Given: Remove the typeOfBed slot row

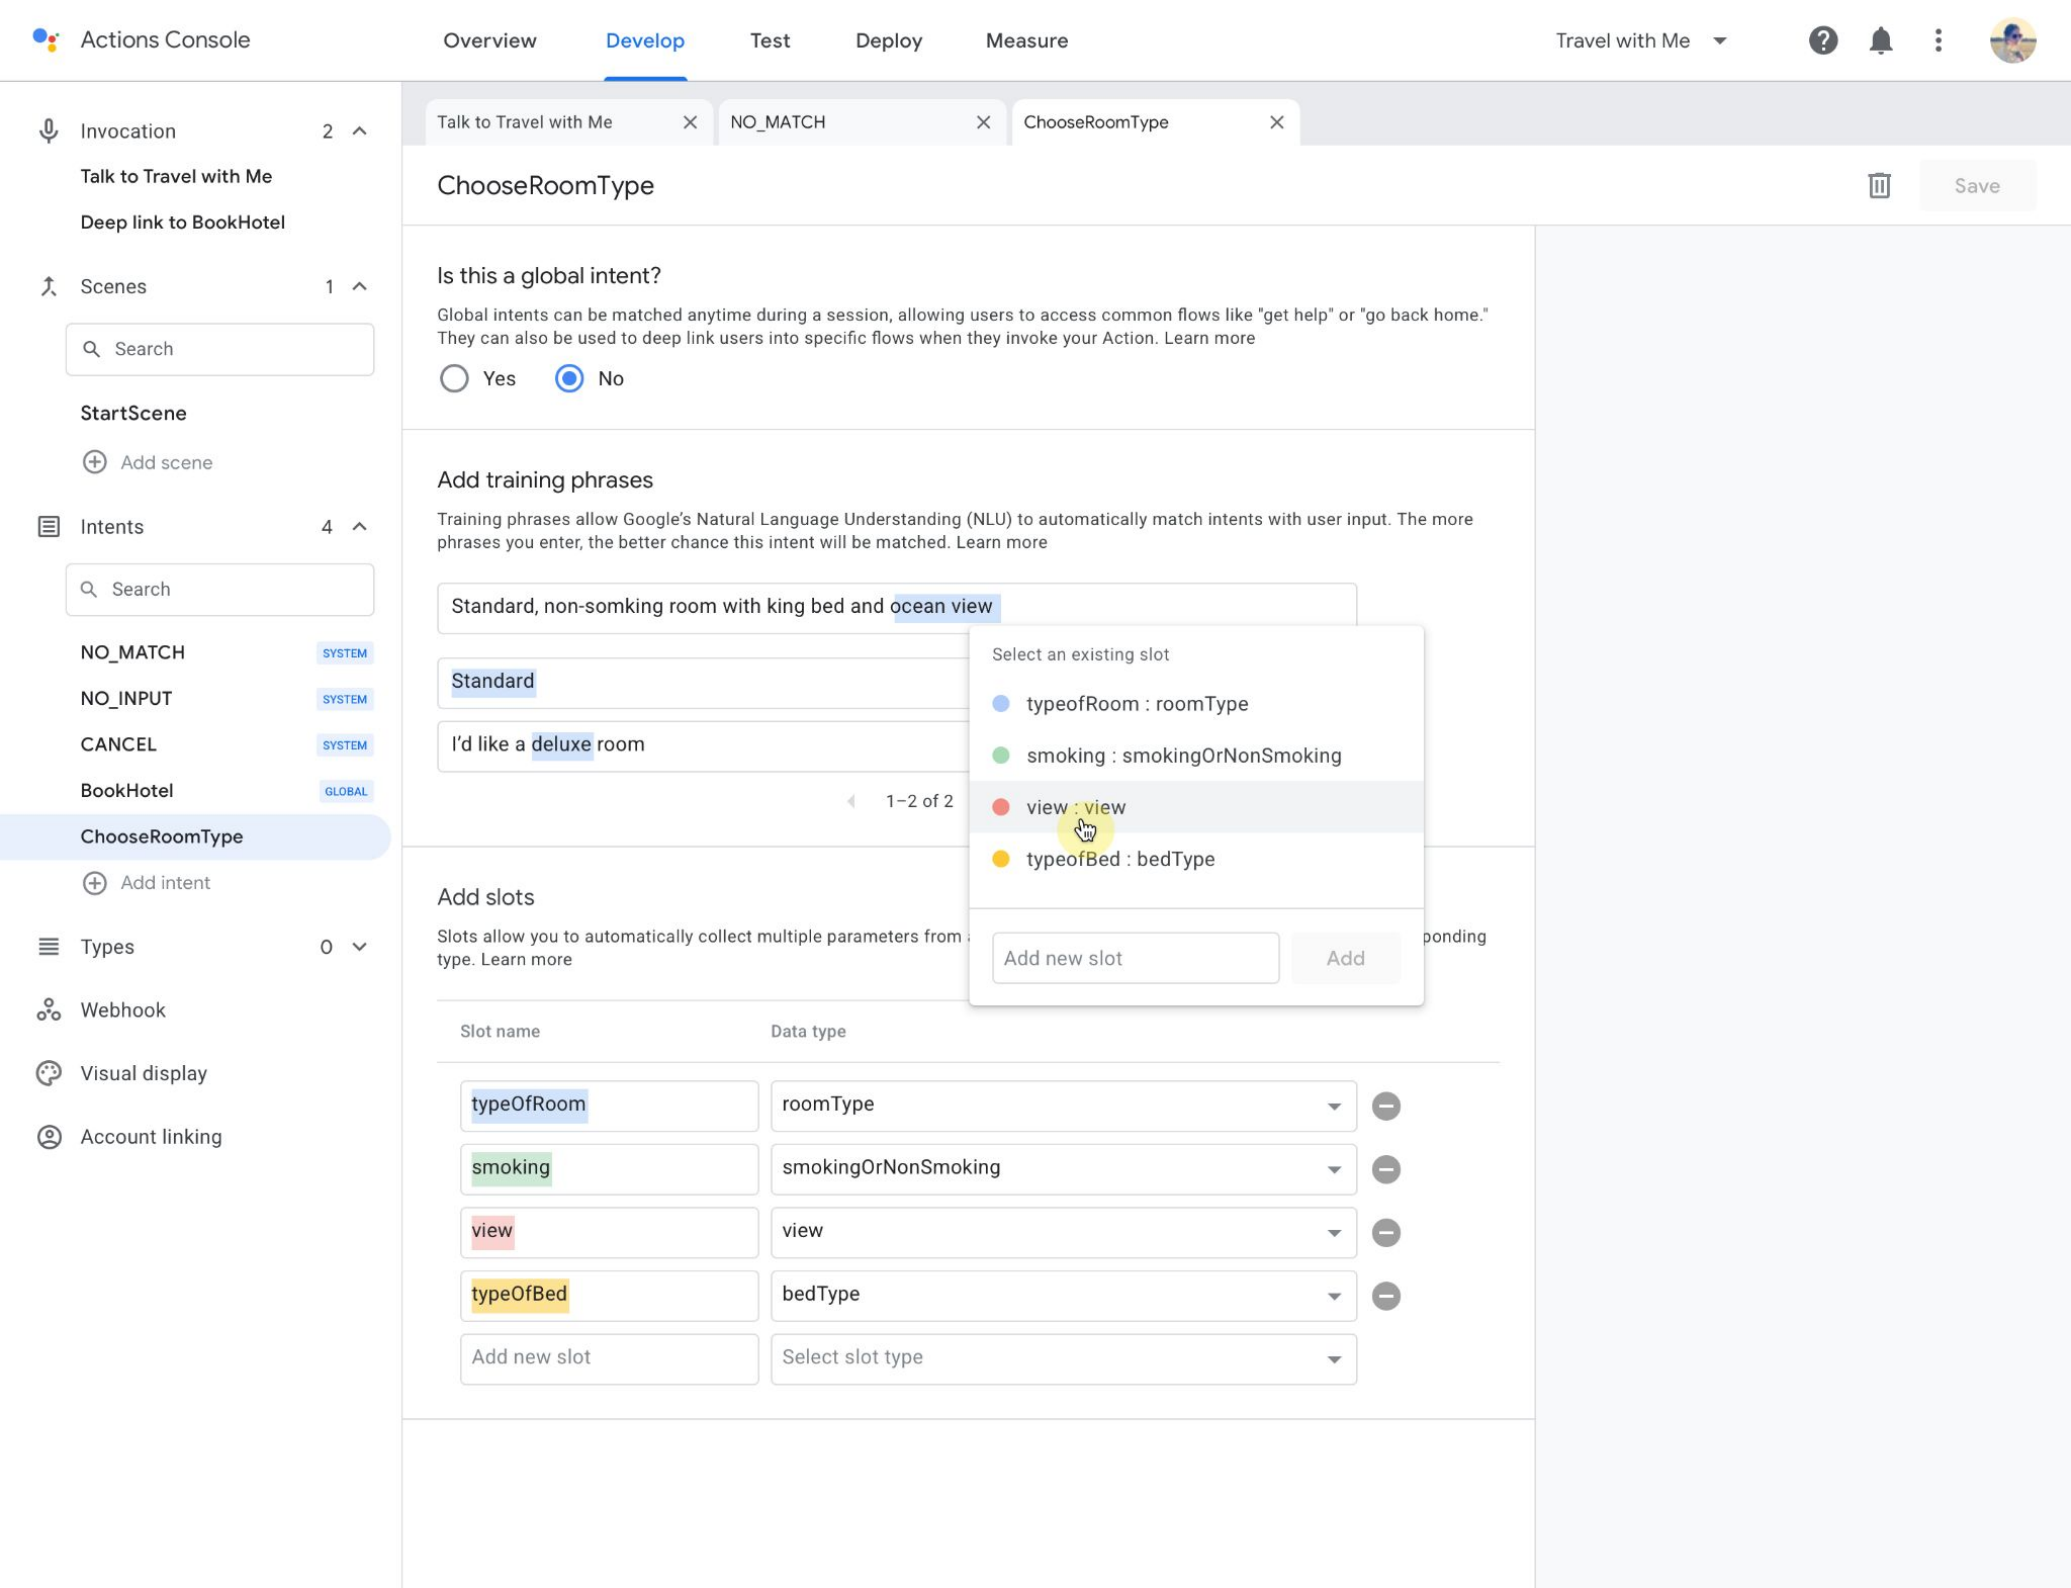Looking at the screenshot, I should click(1385, 1296).
